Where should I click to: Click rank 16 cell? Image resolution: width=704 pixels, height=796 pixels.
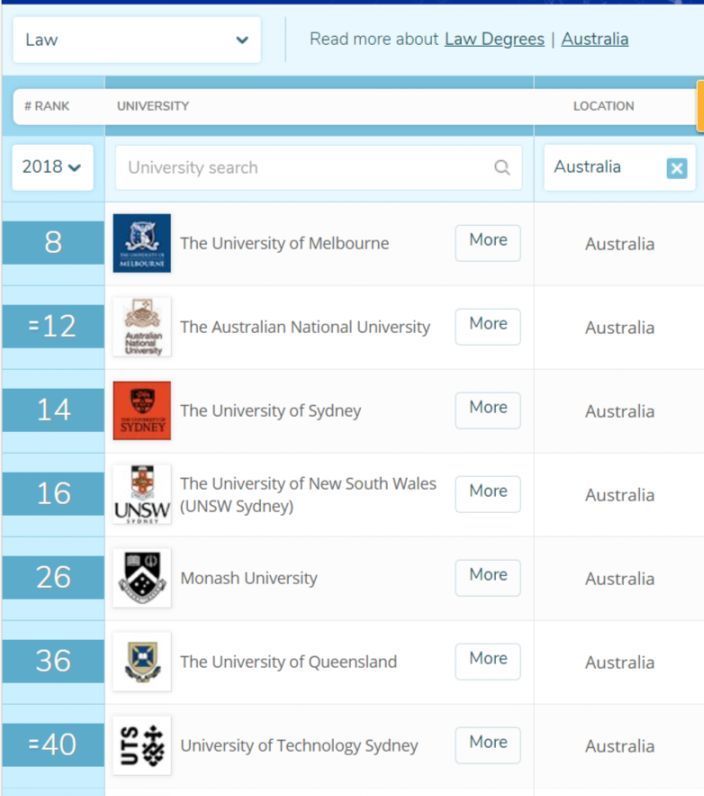(53, 494)
